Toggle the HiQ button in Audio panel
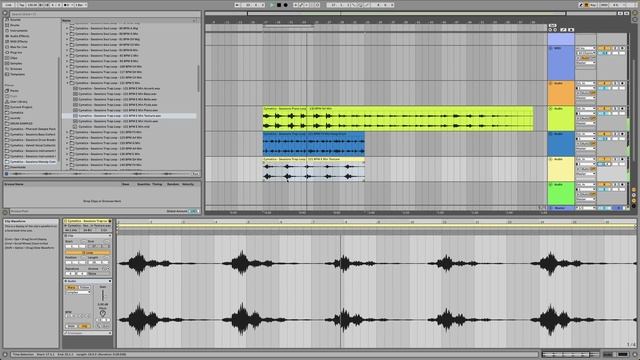Image resolution: width=640 pixels, height=360 pixels. click(84, 326)
